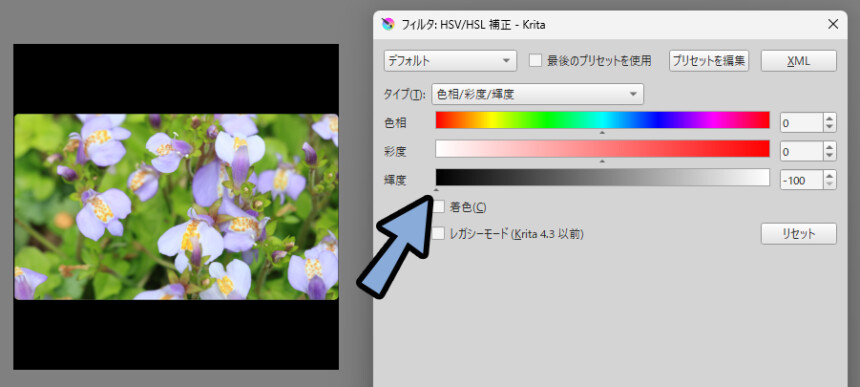
Task: Click the 輝度 value field showing -100
Action: pyautogui.click(x=801, y=180)
